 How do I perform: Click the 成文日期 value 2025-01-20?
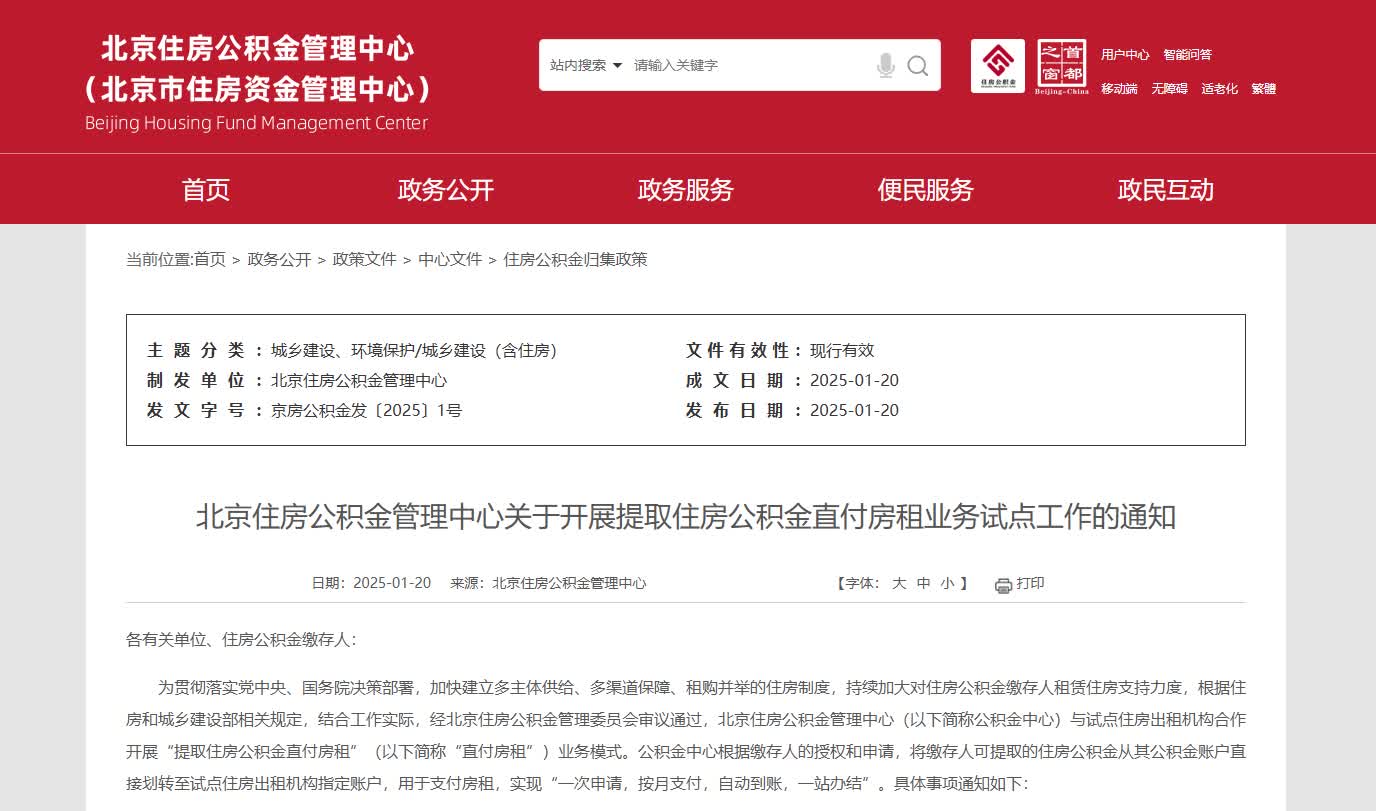[x=854, y=380]
